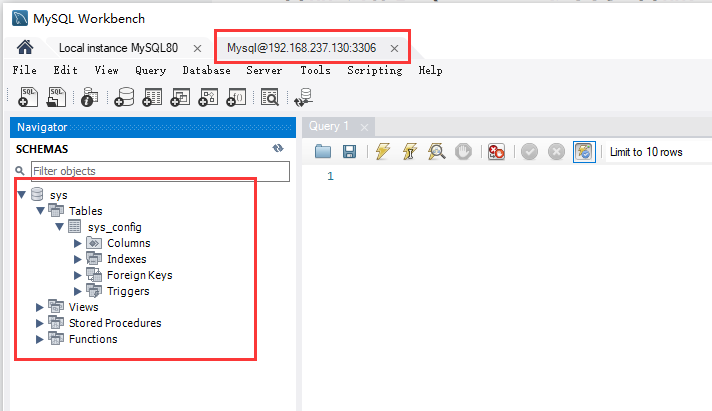Open the View menu
Image resolution: width=712 pixels, height=411 pixels.
(106, 70)
